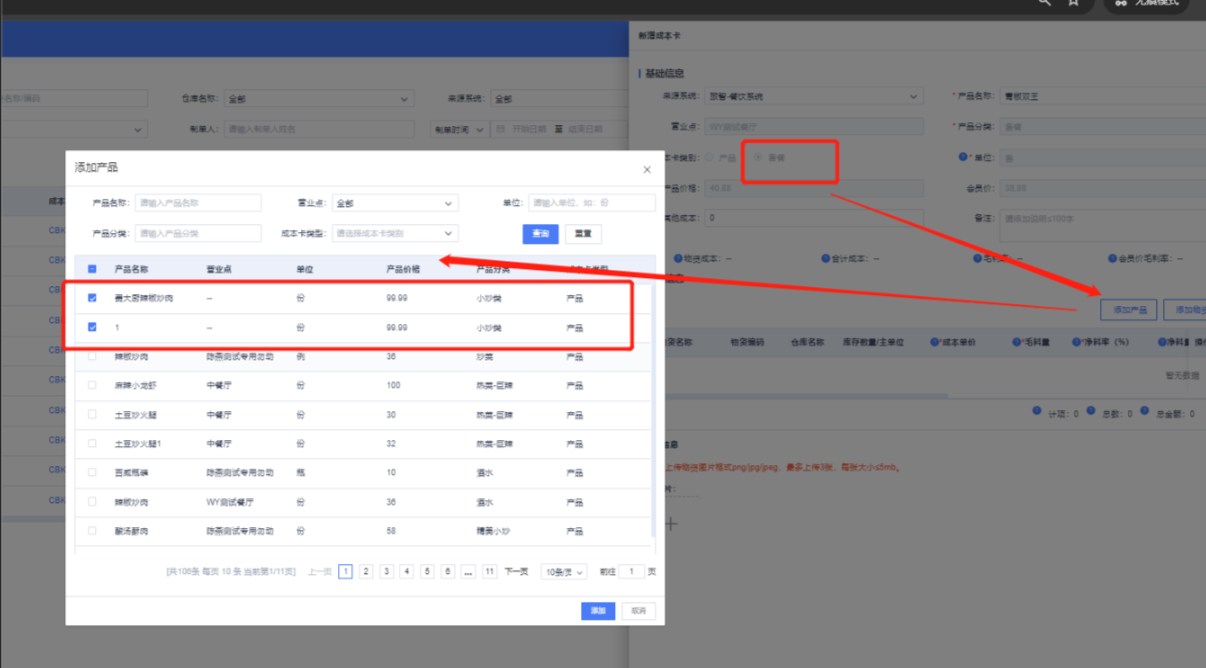The image size is (1206, 668).
Task: Select the 产品 radio in cost card type
Action: tap(709, 157)
